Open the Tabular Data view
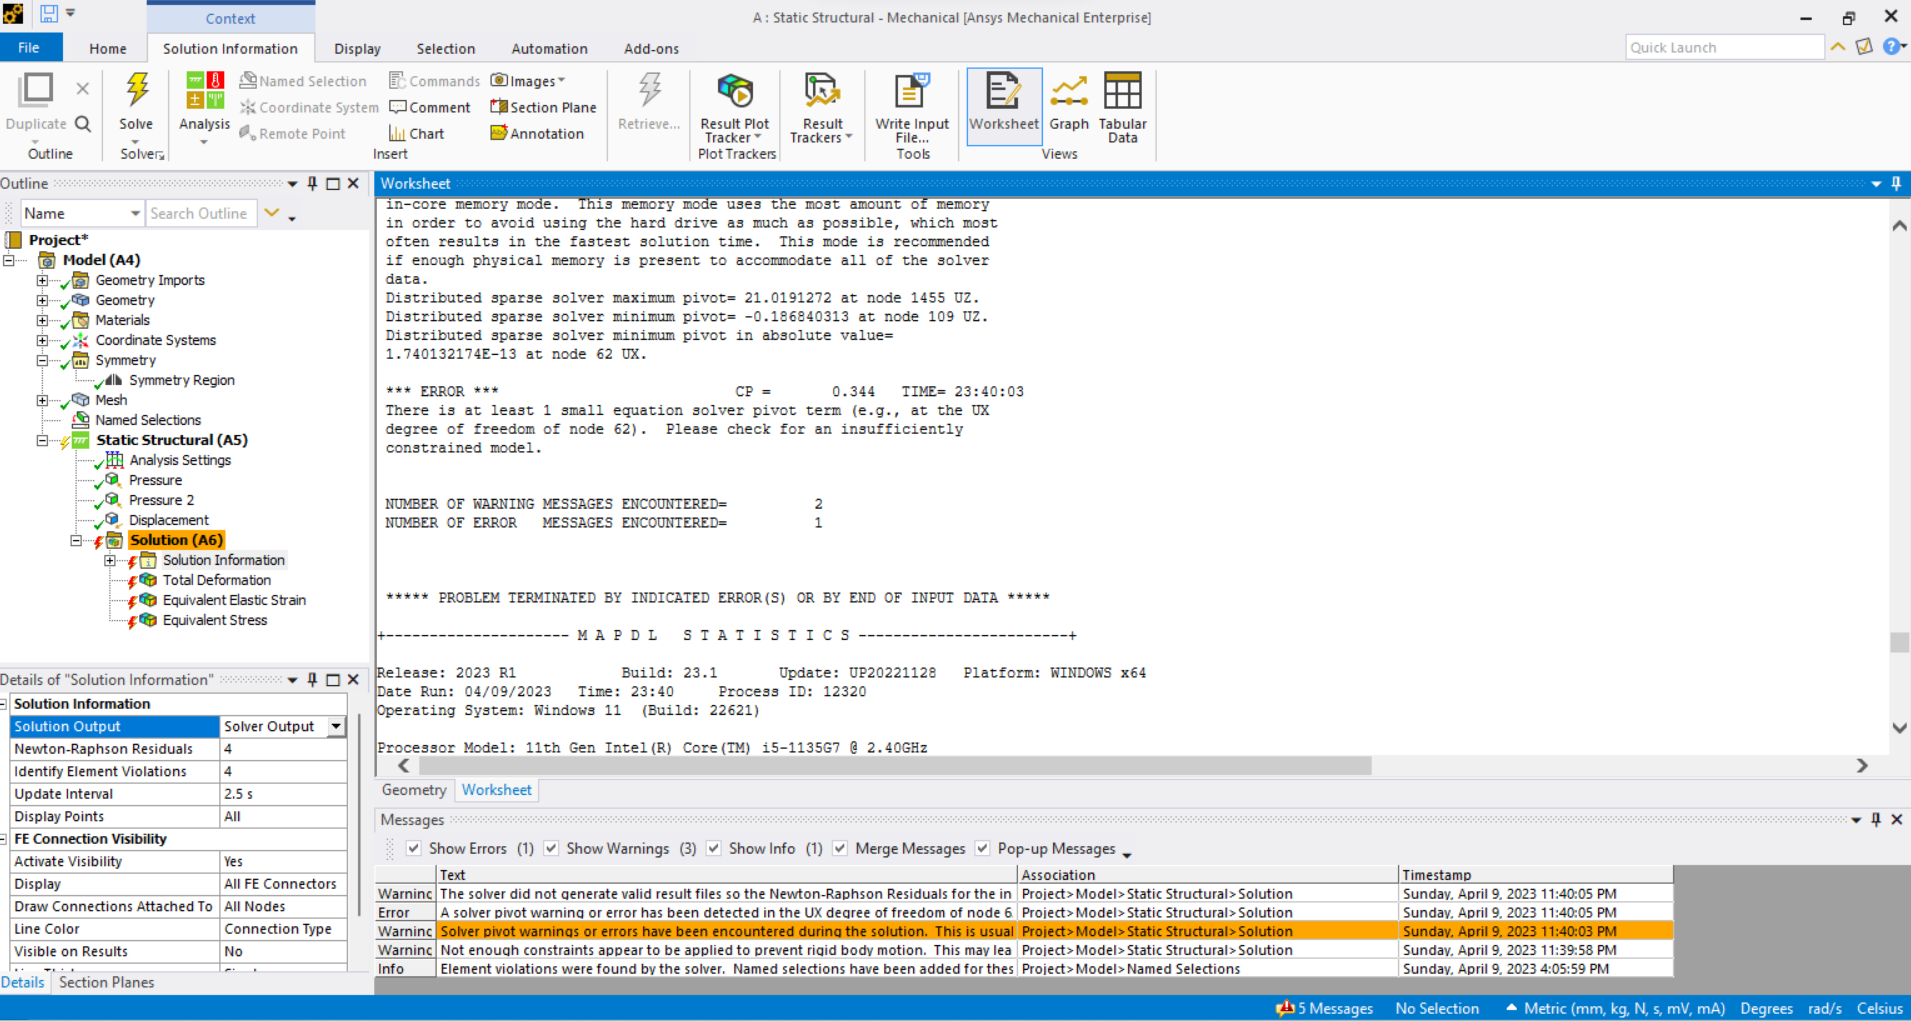1911x1022 pixels. (x=1122, y=107)
